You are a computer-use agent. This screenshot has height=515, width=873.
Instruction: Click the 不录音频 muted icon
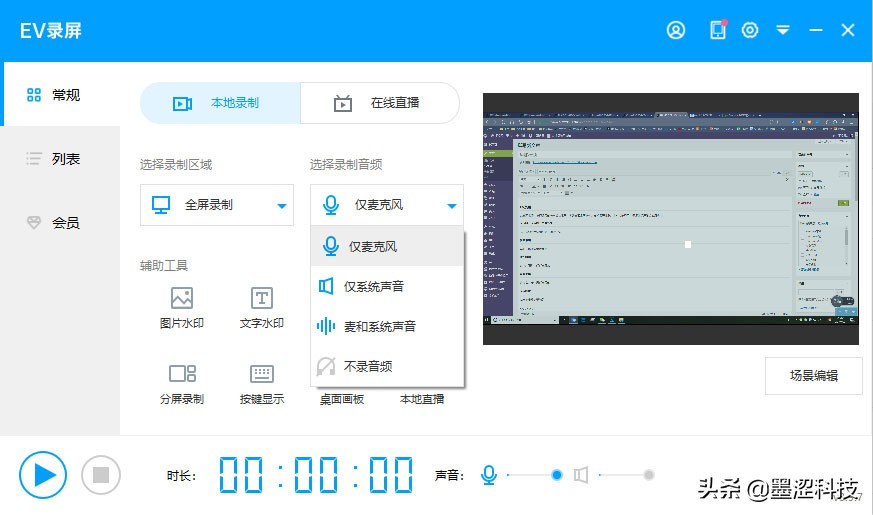pyautogui.click(x=326, y=366)
